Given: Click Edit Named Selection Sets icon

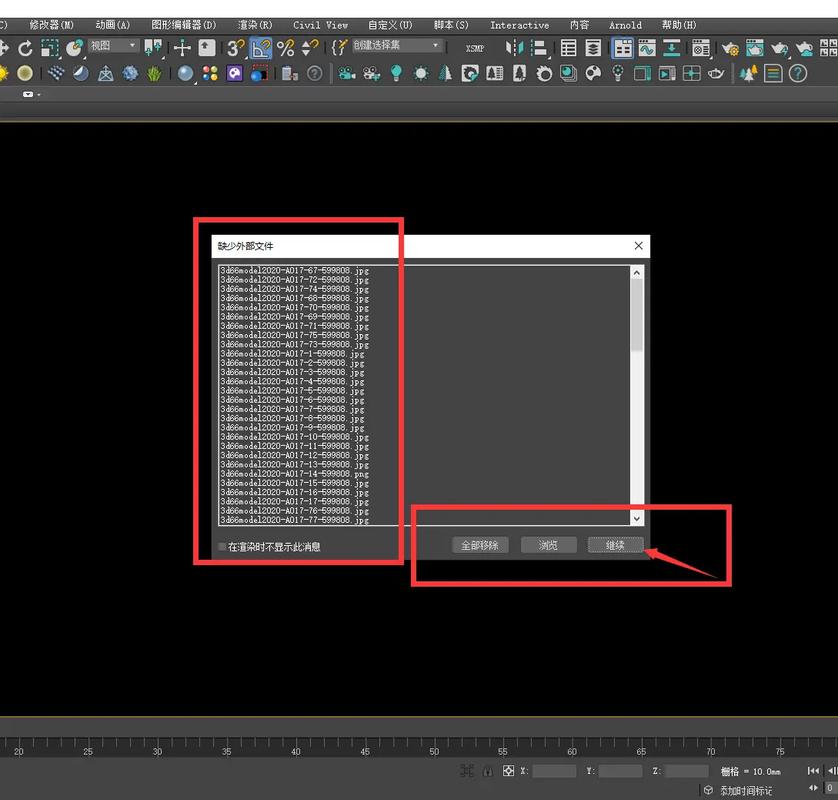Looking at the screenshot, I should click(339, 48).
